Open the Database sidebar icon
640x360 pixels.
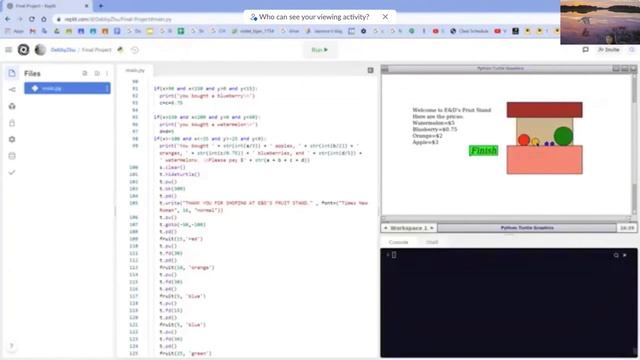click(12, 156)
